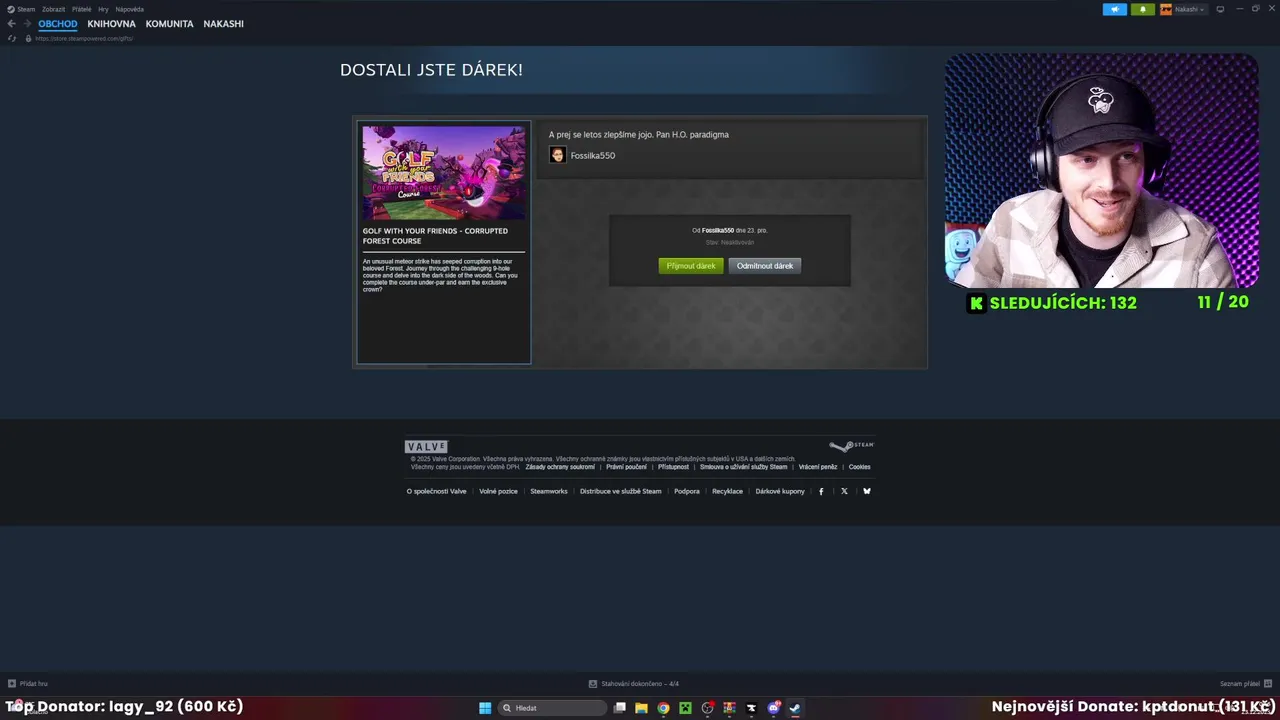This screenshot has width=1280, height=720.
Task: Click the Steam logo in the menu bar
Action: tap(11, 9)
